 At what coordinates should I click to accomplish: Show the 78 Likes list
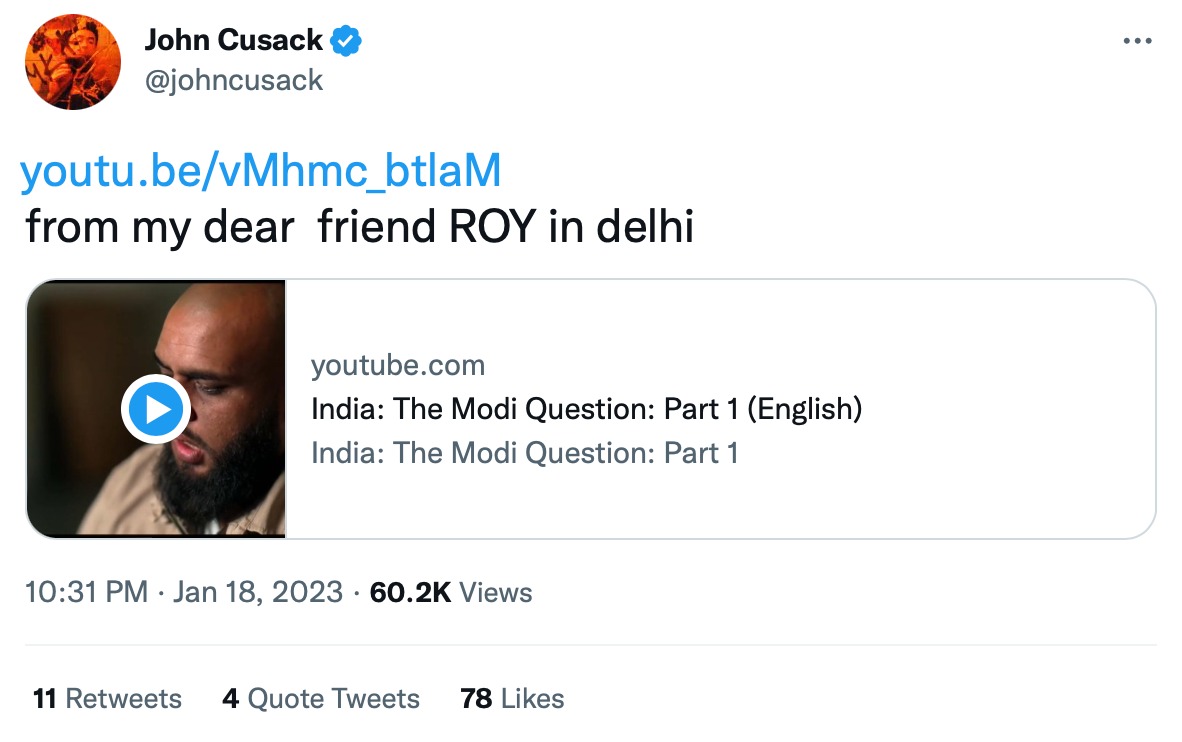click(x=512, y=698)
